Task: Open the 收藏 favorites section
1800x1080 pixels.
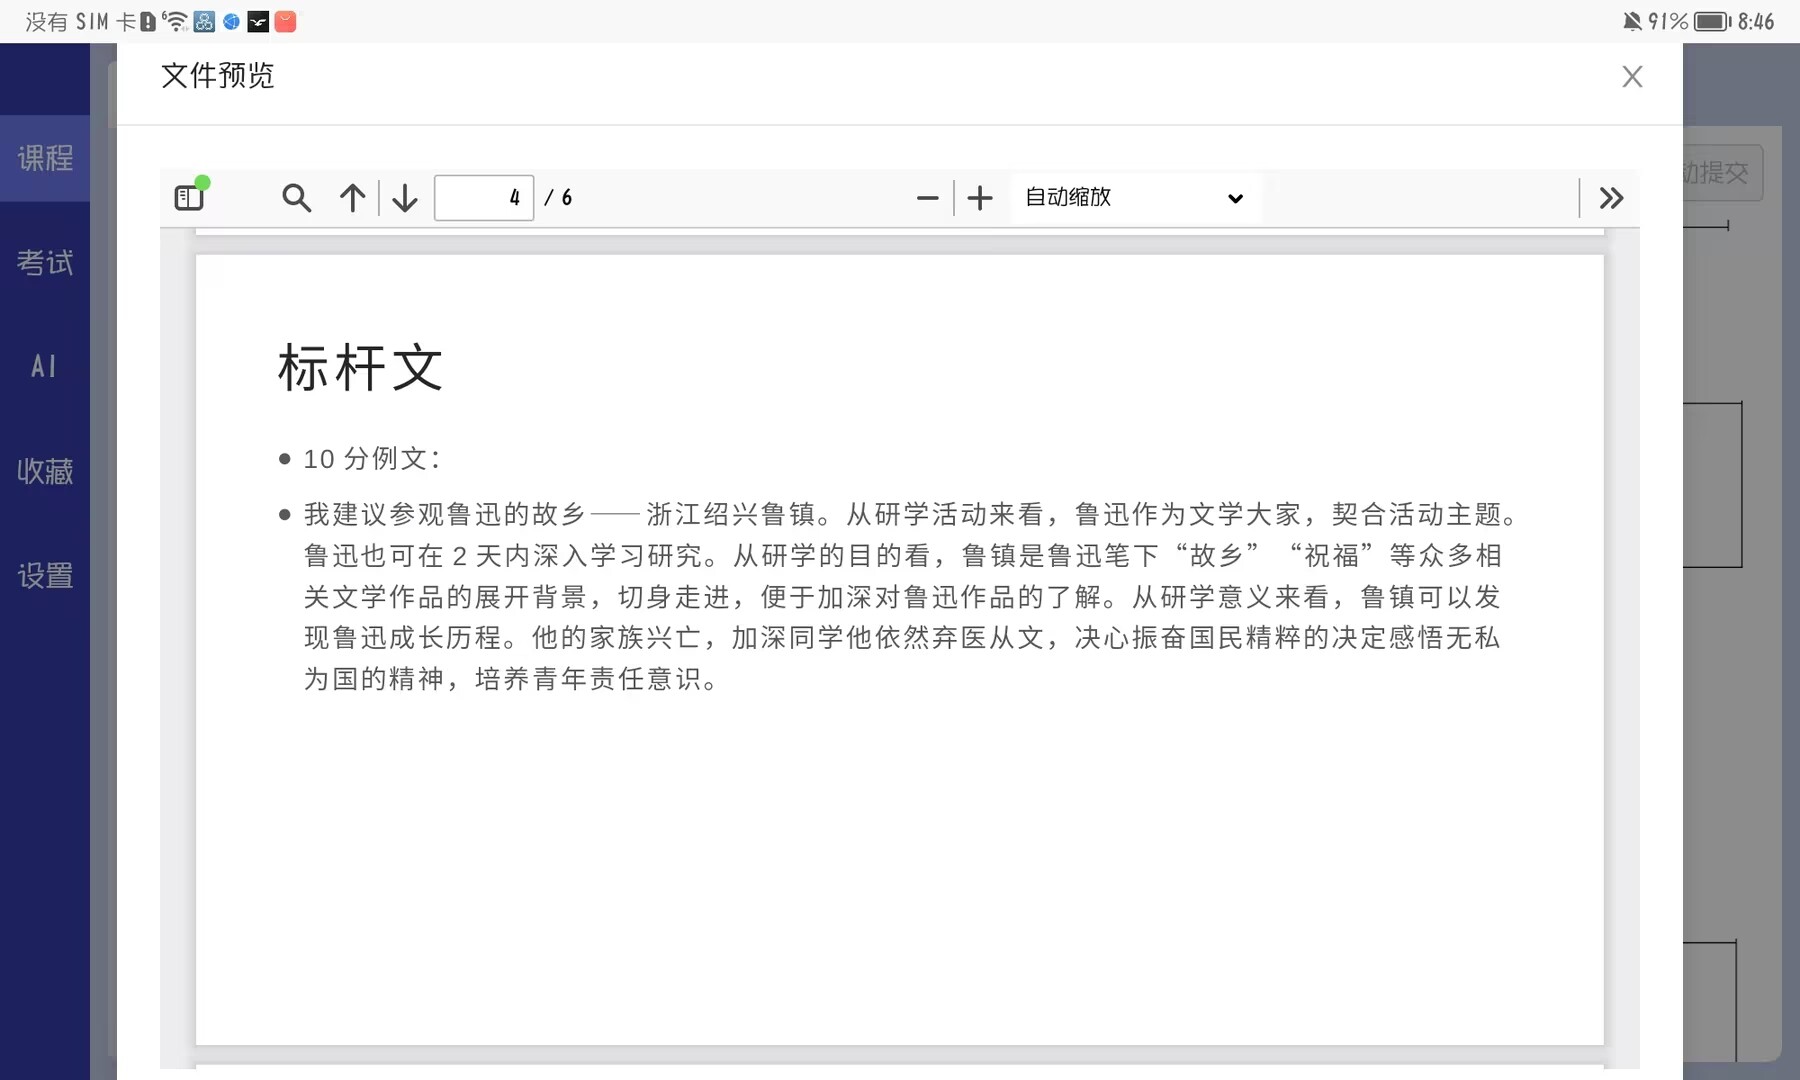Action: tap(45, 471)
